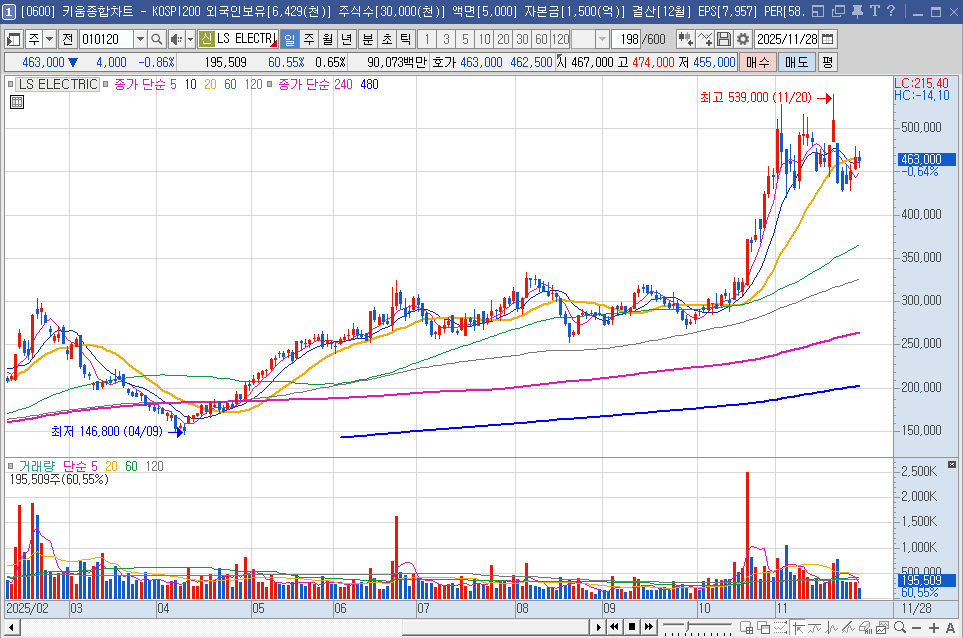963x638 pixels.
Task: Expand the speaker options dropdown arrow
Action: (x=190, y=39)
